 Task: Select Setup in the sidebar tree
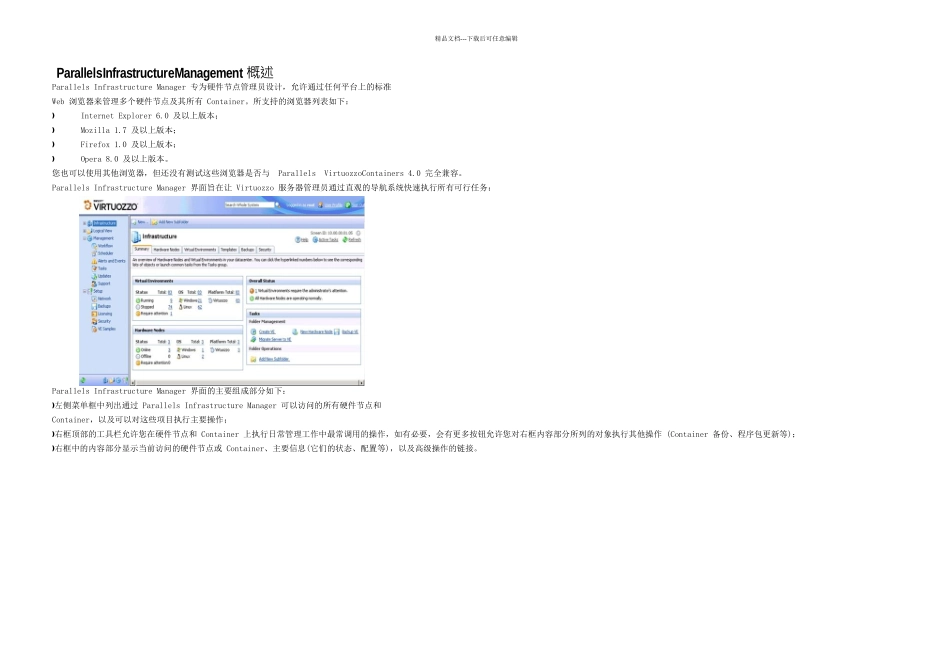point(98,291)
